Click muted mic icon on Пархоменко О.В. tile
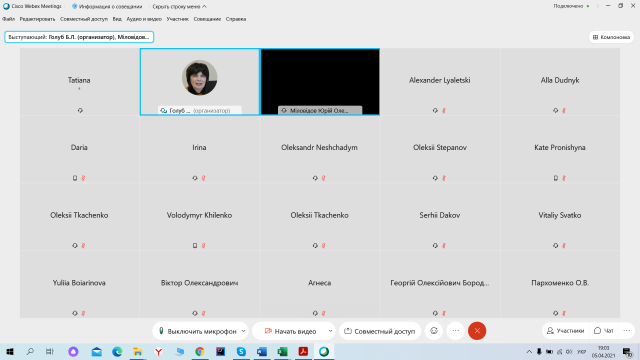Image resolution: width=640 pixels, height=360 pixels. coord(564,313)
